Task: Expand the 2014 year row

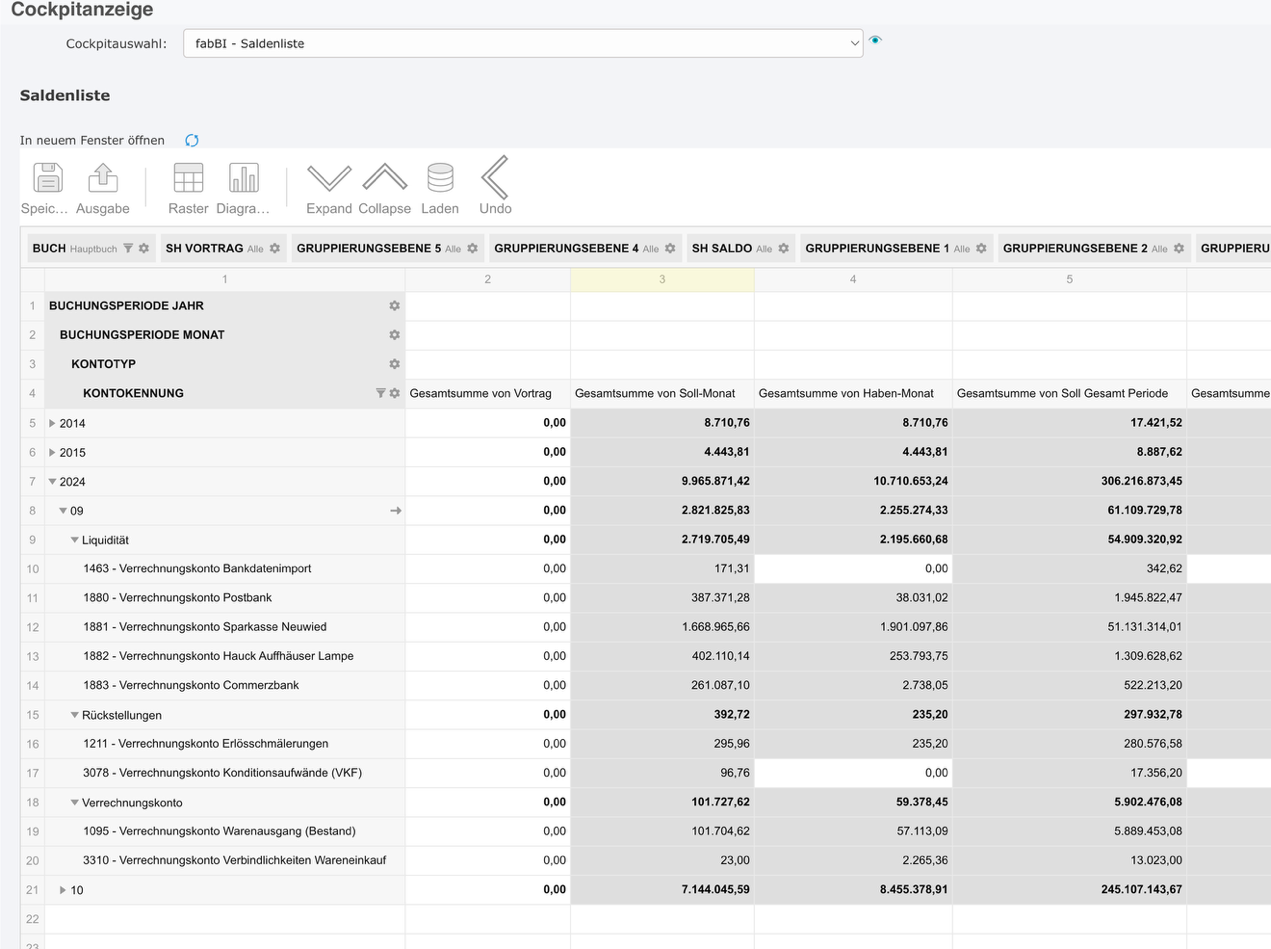Action: tap(53, 423)
